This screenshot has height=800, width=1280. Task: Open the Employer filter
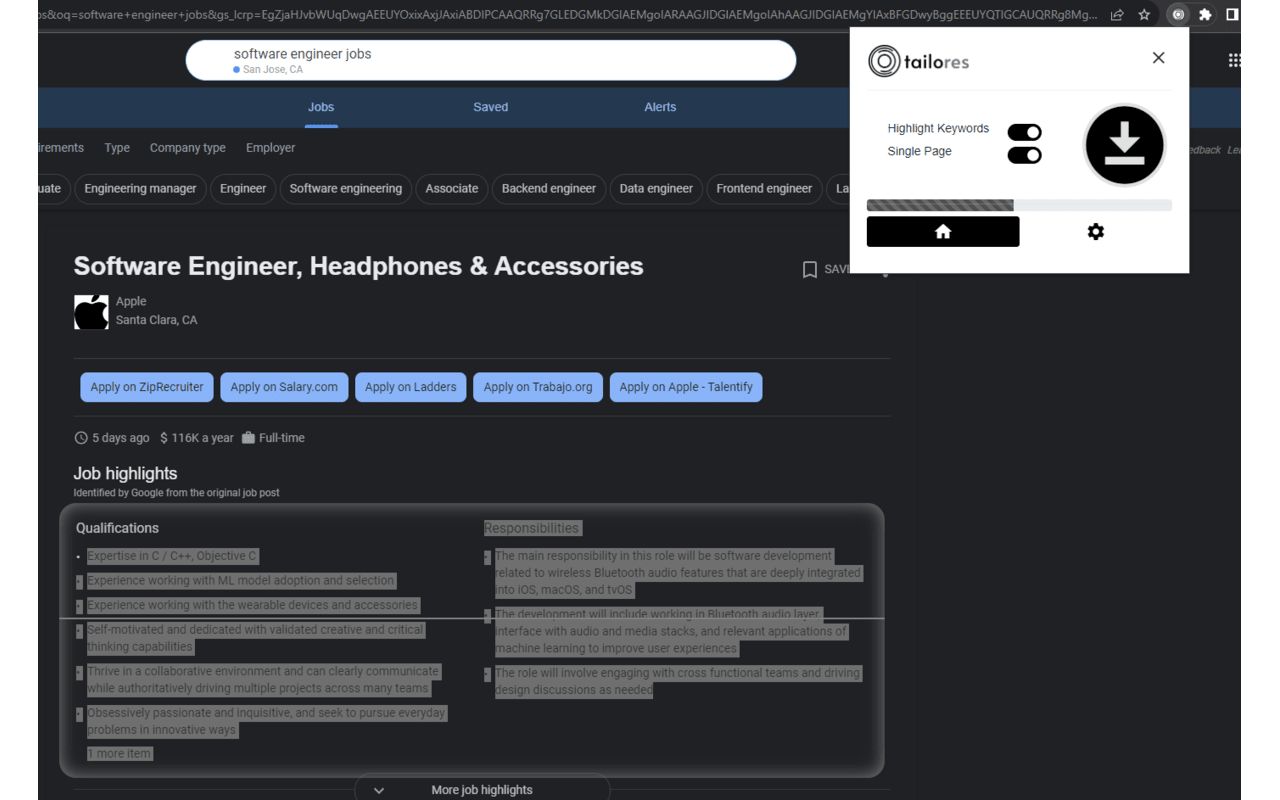tap(271, 148)
